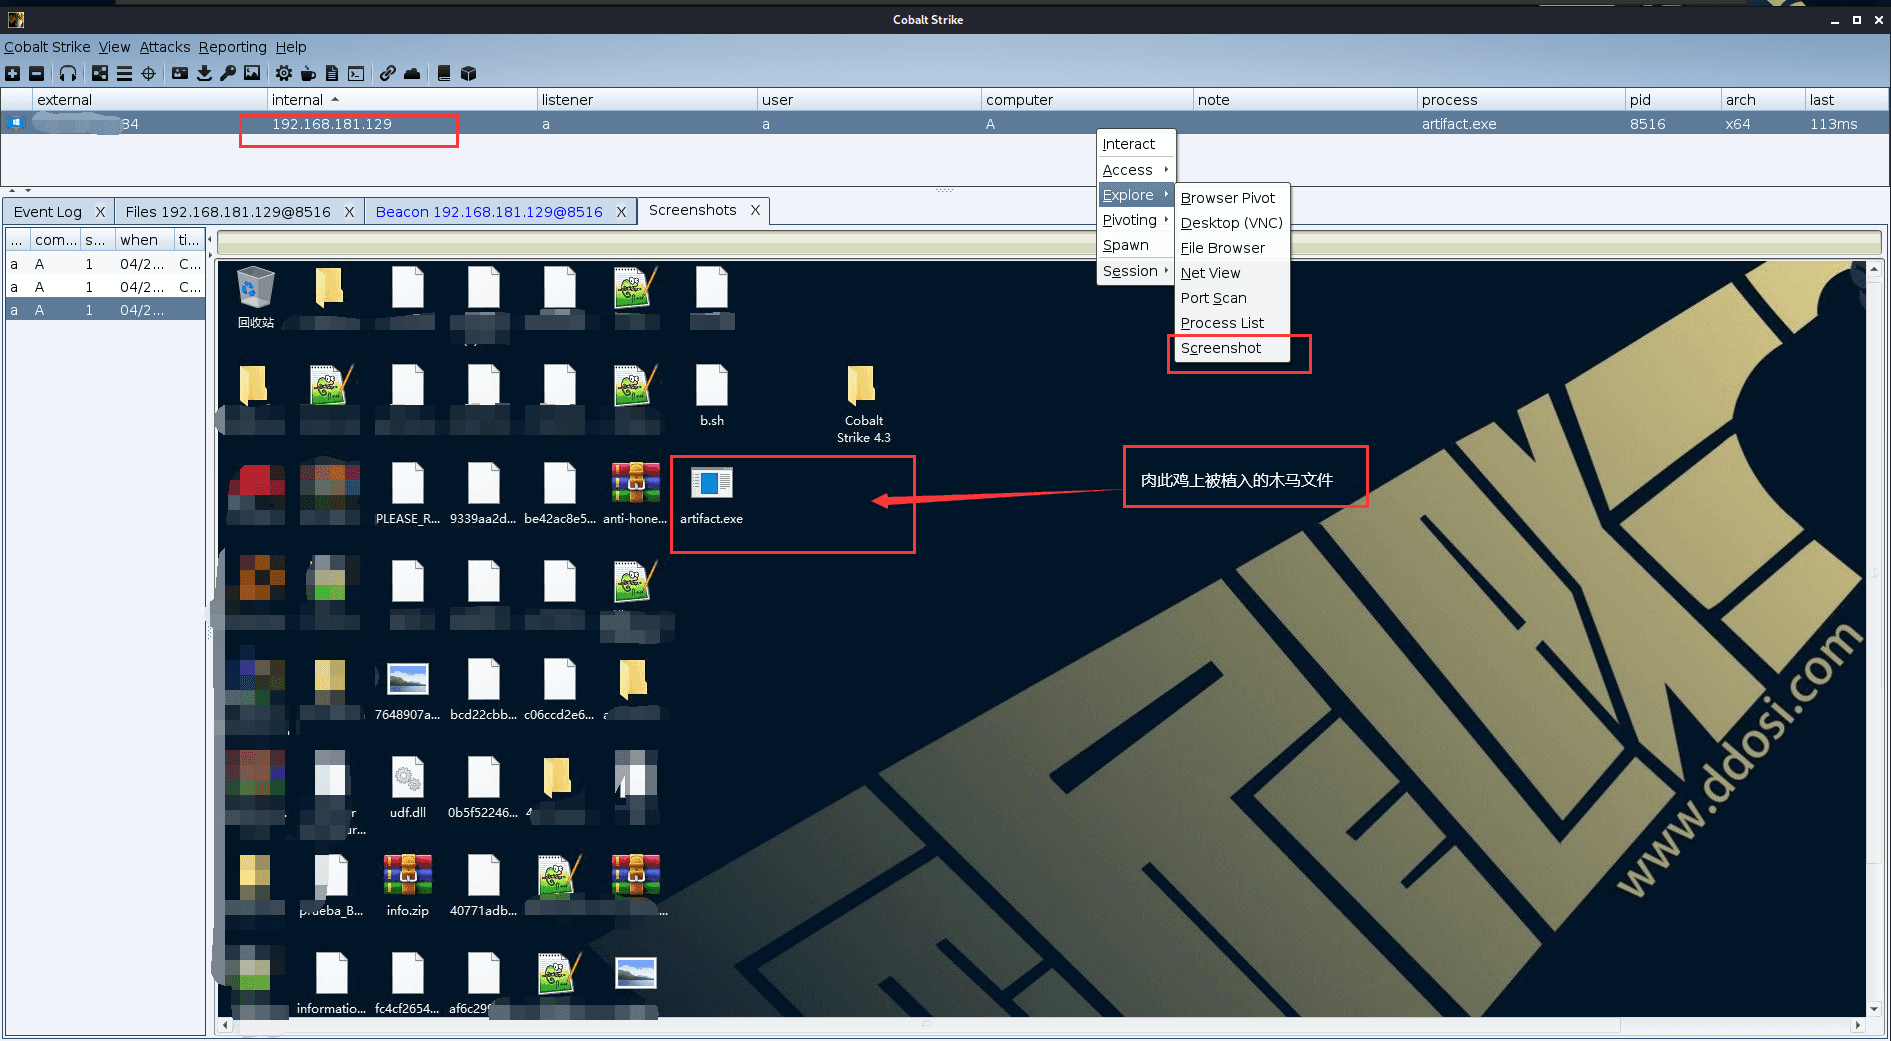Select Interact in the context menu
1891x1041 pixels.
[1136, 144]
